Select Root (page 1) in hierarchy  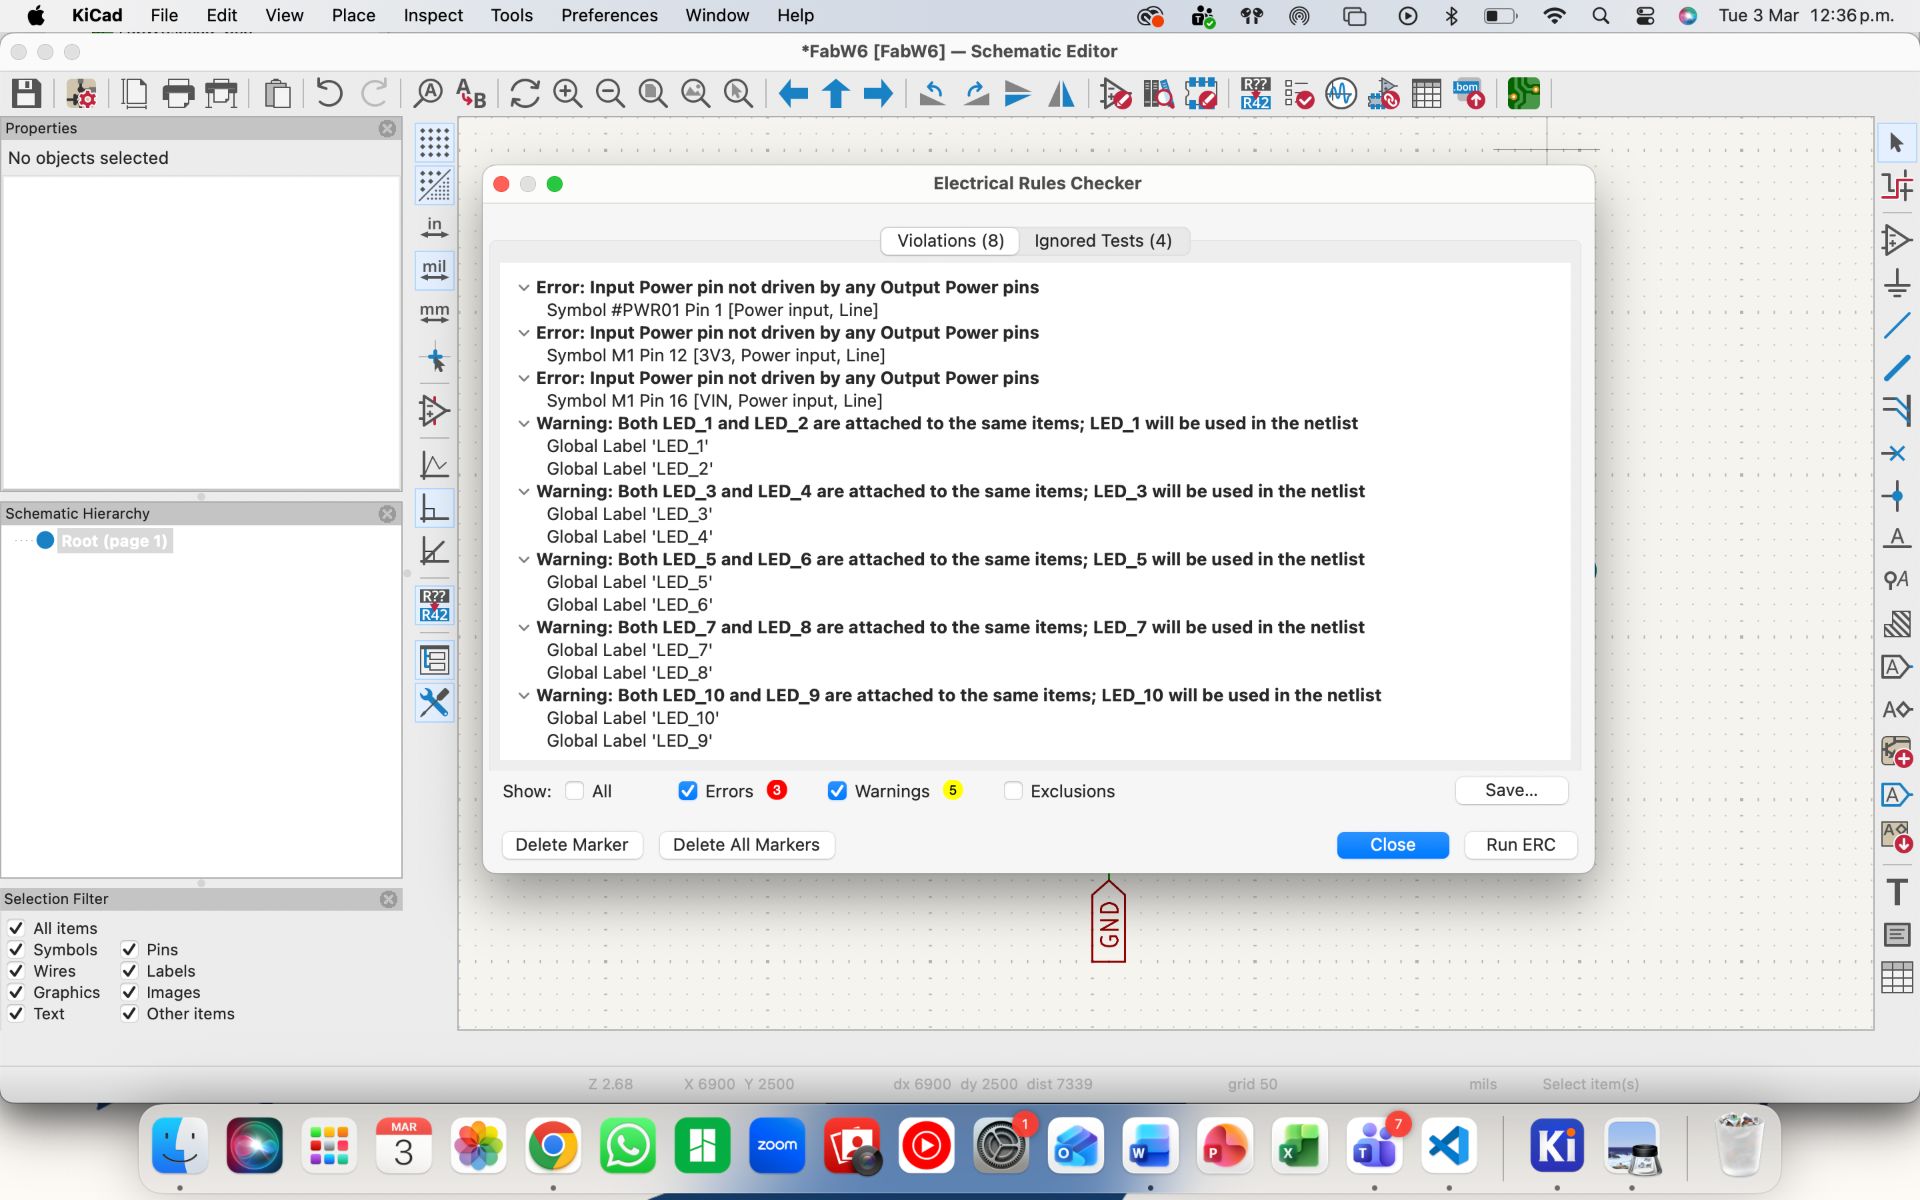pyautogui.click(x=114, y=541)
